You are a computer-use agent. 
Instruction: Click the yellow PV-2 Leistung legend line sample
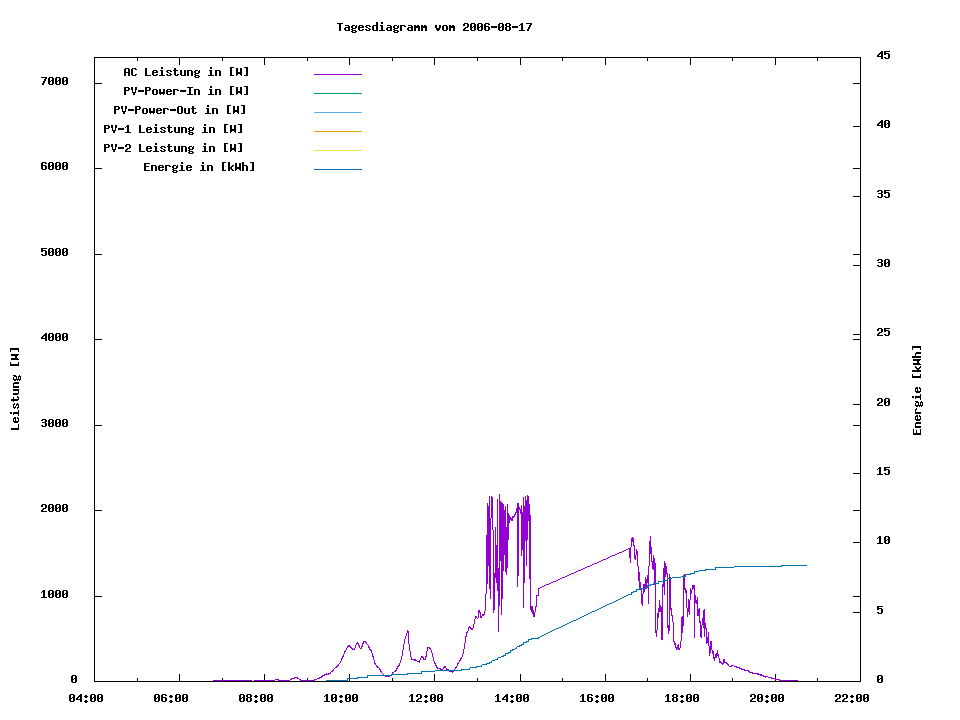(x=337, y=150)
